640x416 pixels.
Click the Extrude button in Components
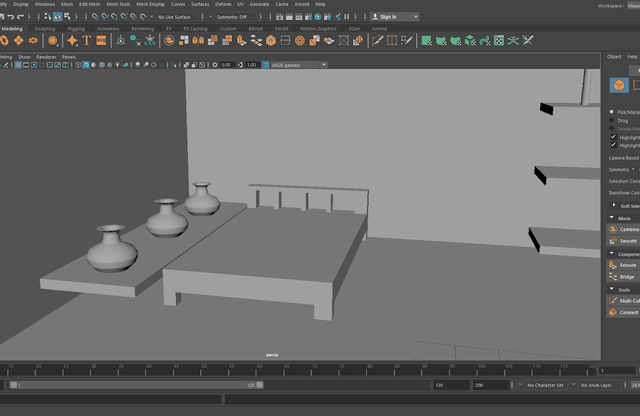click(624, 265)
